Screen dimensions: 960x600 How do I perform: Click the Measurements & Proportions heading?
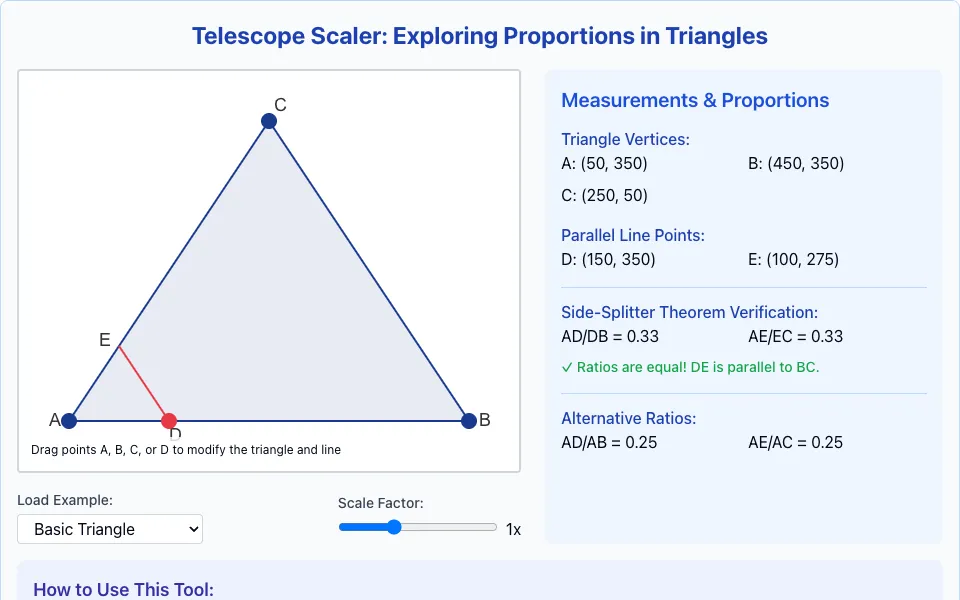click(x=695, y=100)
